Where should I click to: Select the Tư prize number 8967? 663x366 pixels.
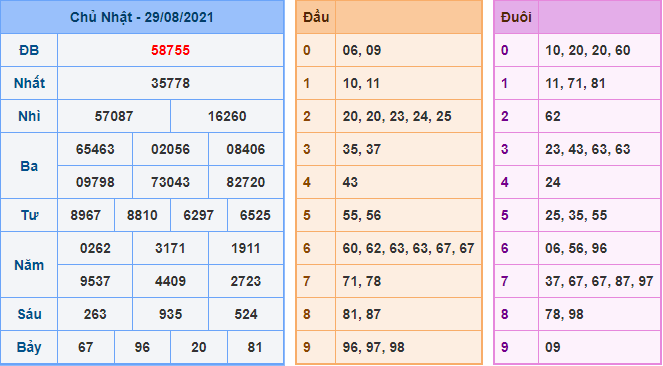click(86, 216)
